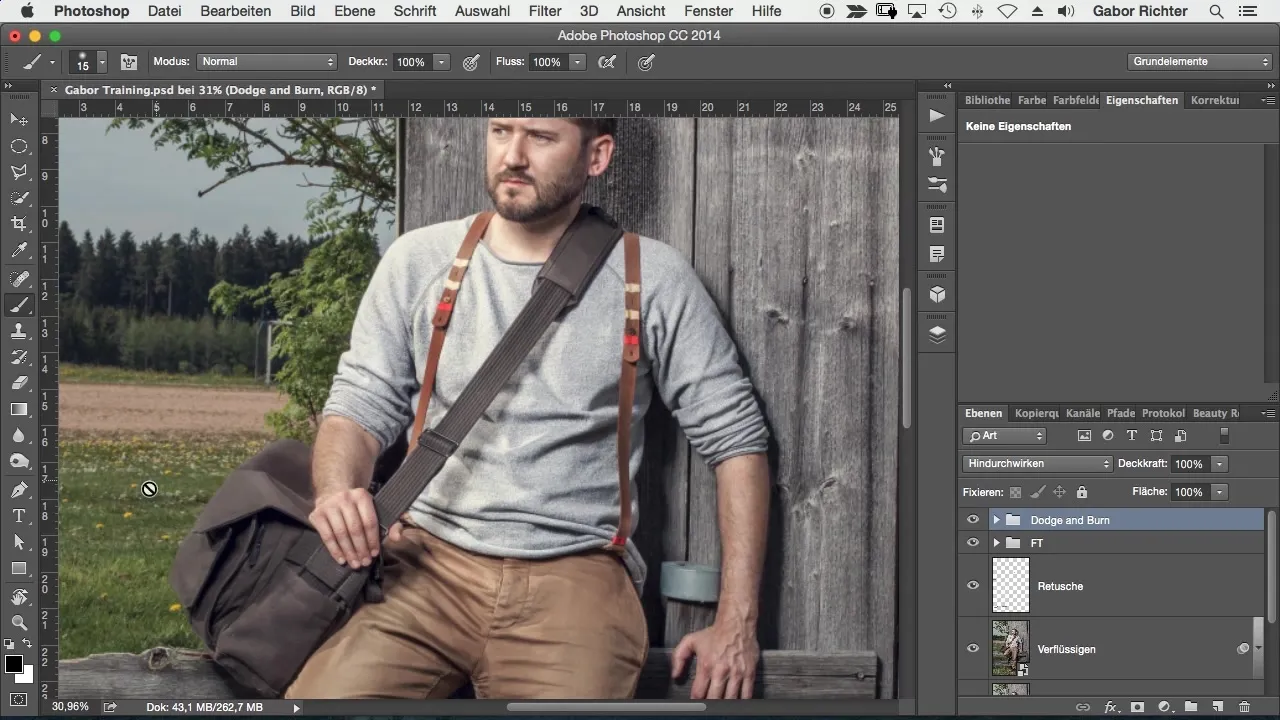
Task: Select the Eyedropper tool
Action: 19,250
